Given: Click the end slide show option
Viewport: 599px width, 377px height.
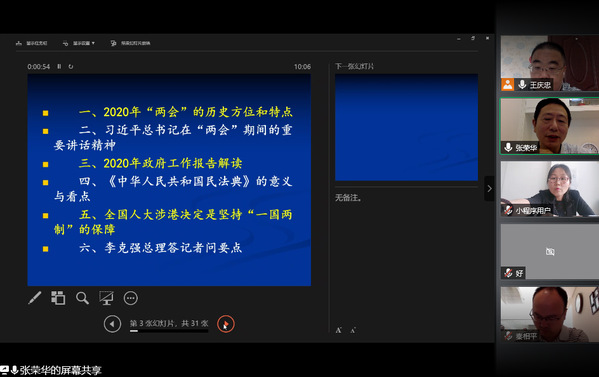Looking at the screenshot, I should point(130,43).
